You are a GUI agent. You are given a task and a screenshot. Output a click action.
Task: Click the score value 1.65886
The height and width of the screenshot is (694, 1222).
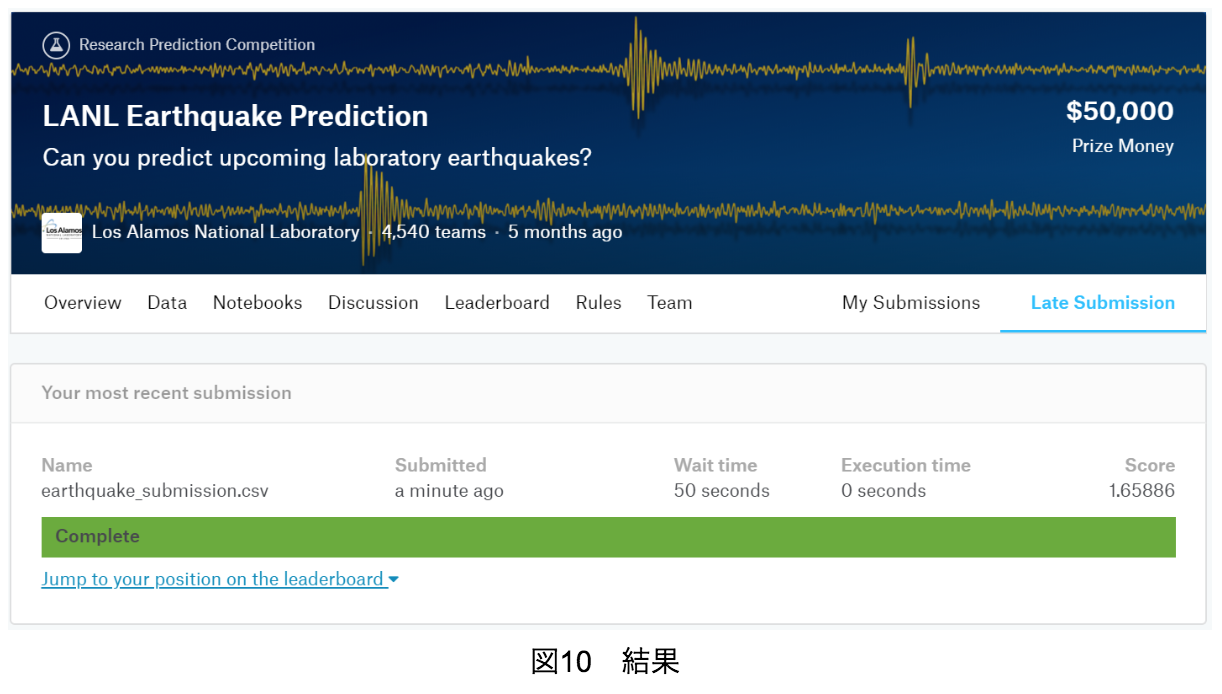[1142, 491]
